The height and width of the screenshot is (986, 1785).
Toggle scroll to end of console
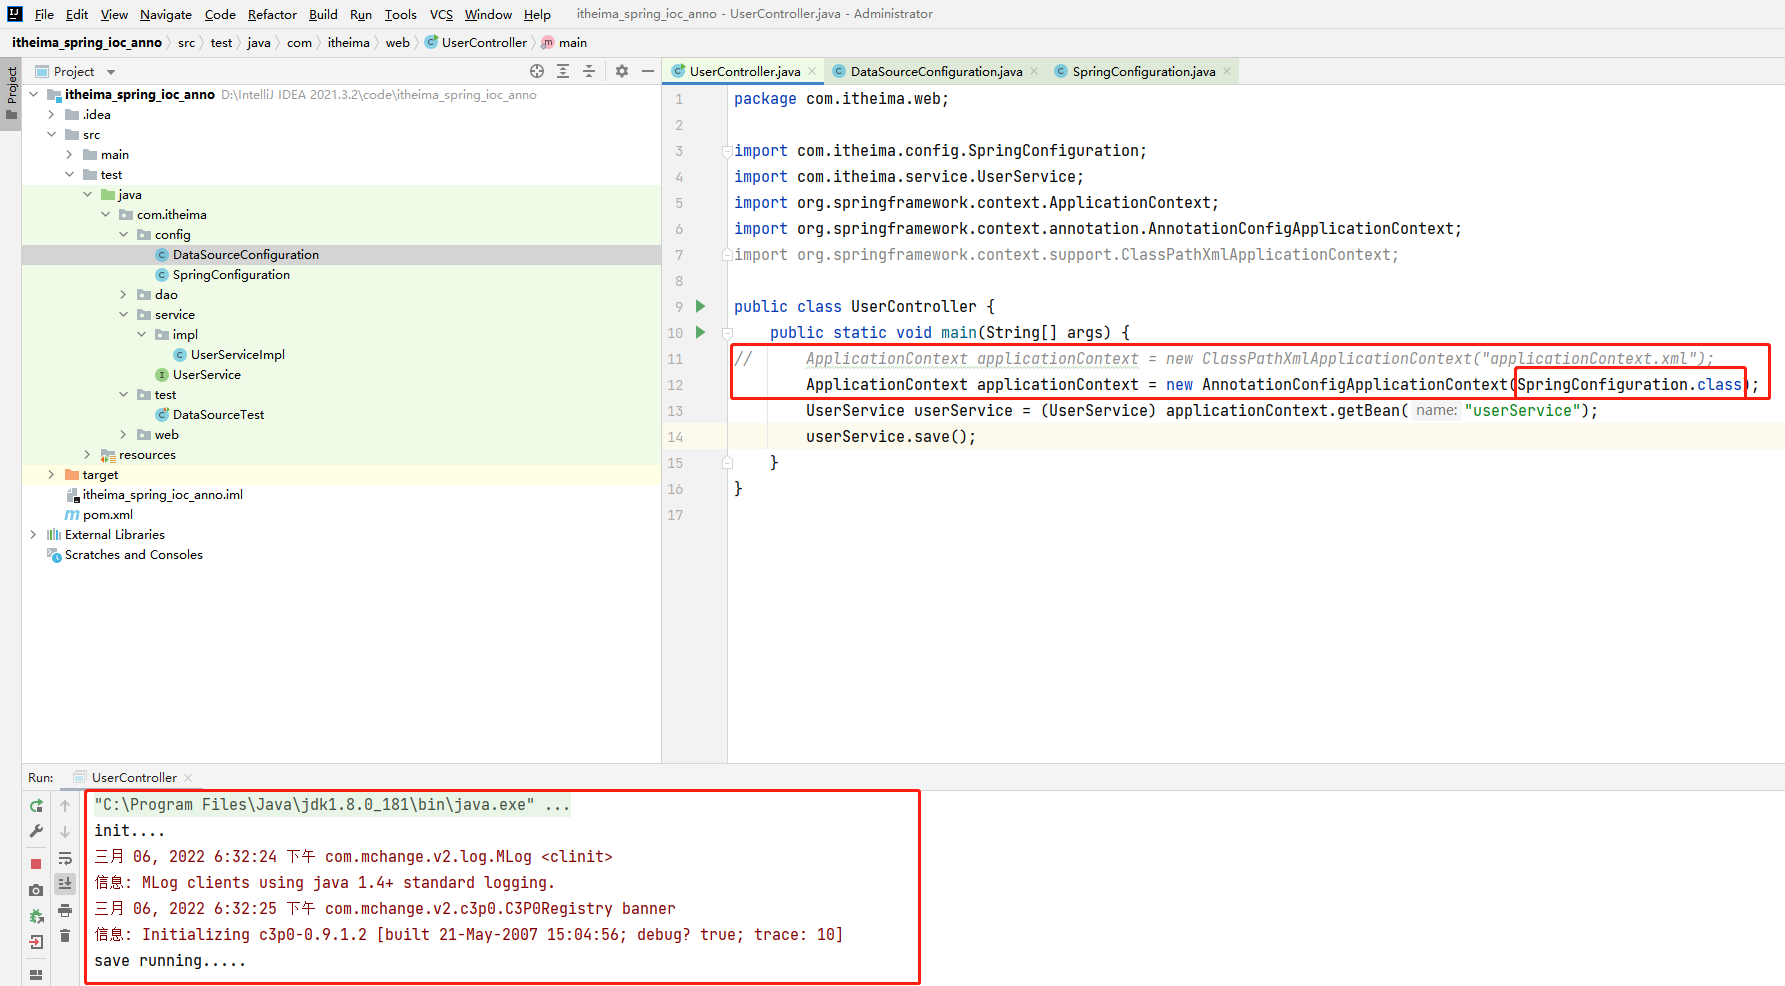point(65,883)
